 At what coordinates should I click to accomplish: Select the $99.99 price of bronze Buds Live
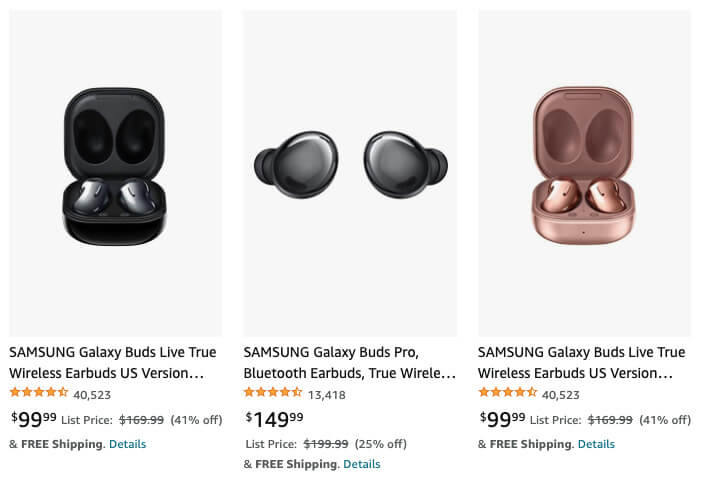(x=503, y=419)
